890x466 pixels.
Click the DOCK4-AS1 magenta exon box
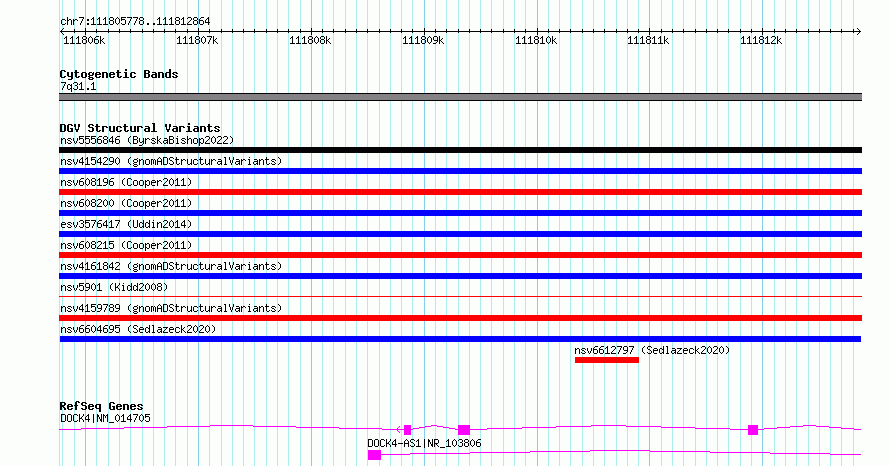click(374, 455)
